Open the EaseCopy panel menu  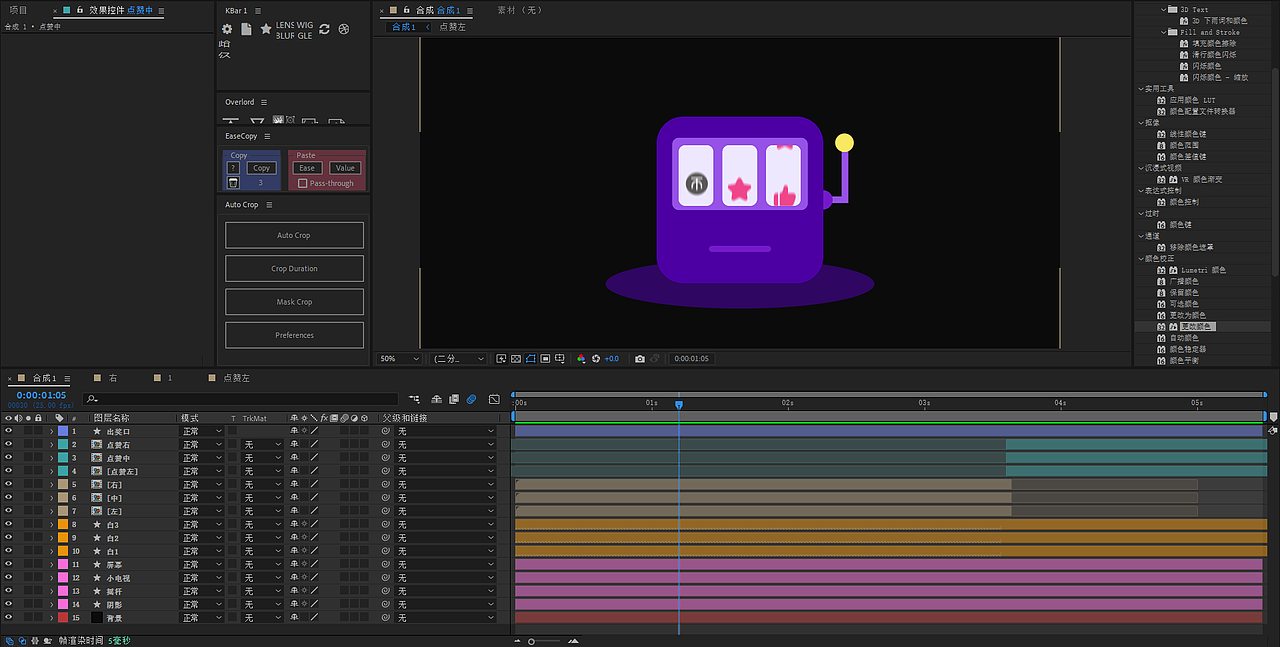[268, 136]
